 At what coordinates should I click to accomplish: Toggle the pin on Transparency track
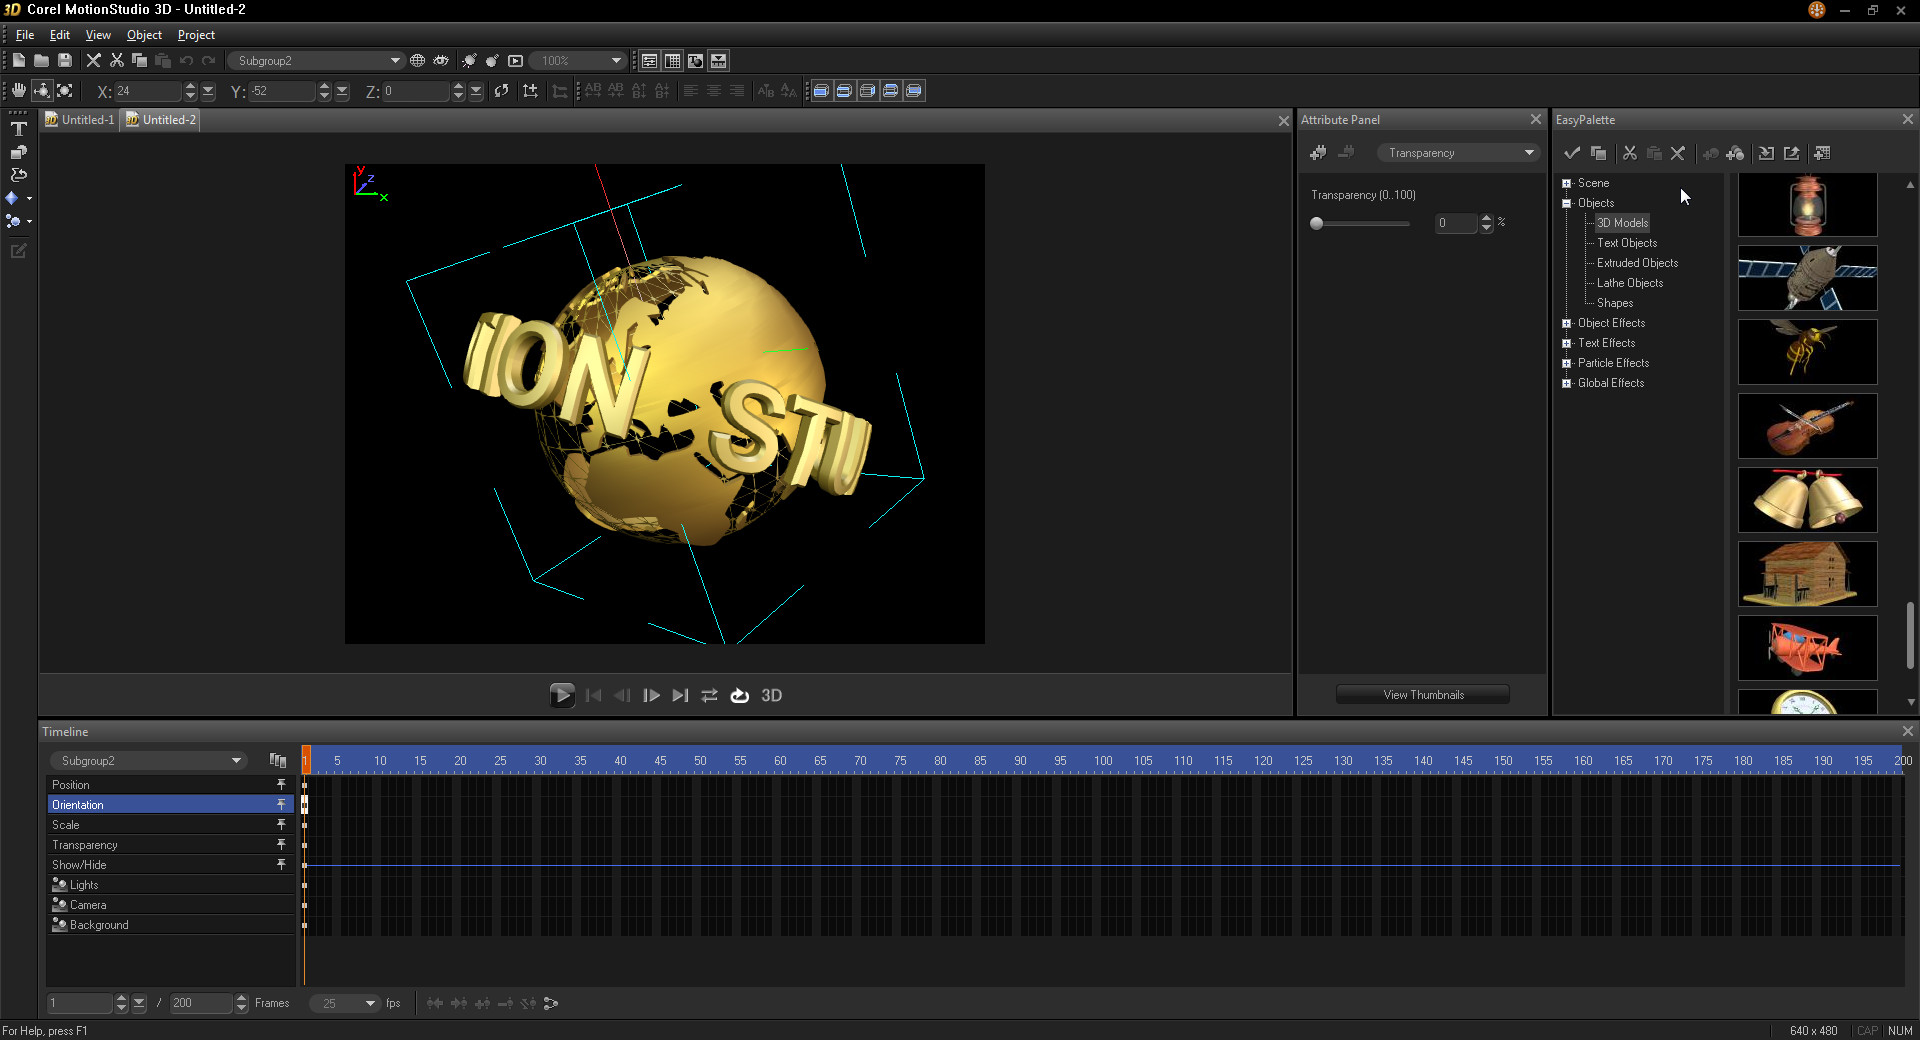[x=281, y=845]
